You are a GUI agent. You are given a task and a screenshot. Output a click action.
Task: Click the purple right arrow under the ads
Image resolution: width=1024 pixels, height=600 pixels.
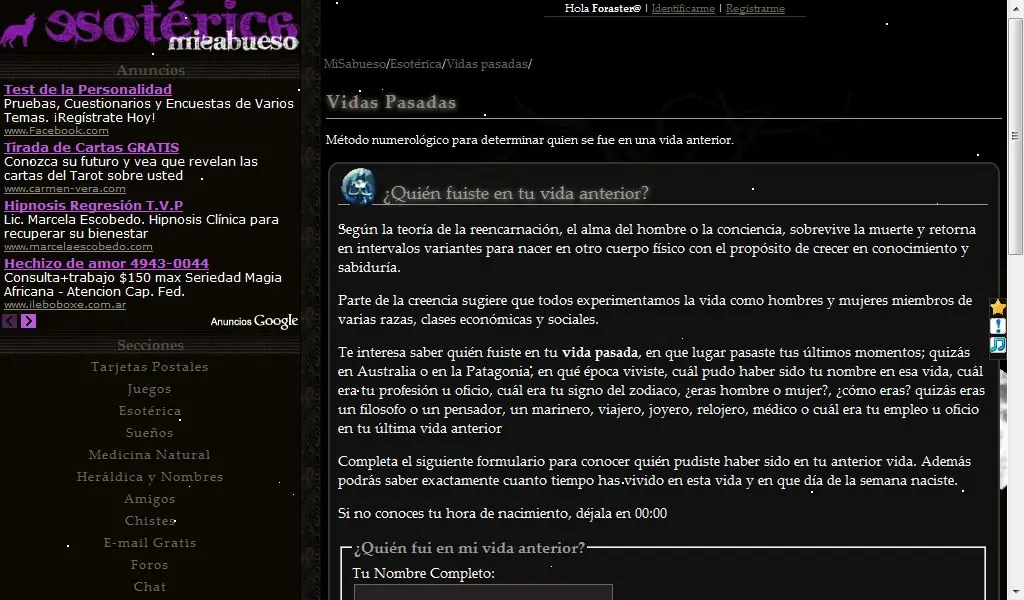[30, 322]
